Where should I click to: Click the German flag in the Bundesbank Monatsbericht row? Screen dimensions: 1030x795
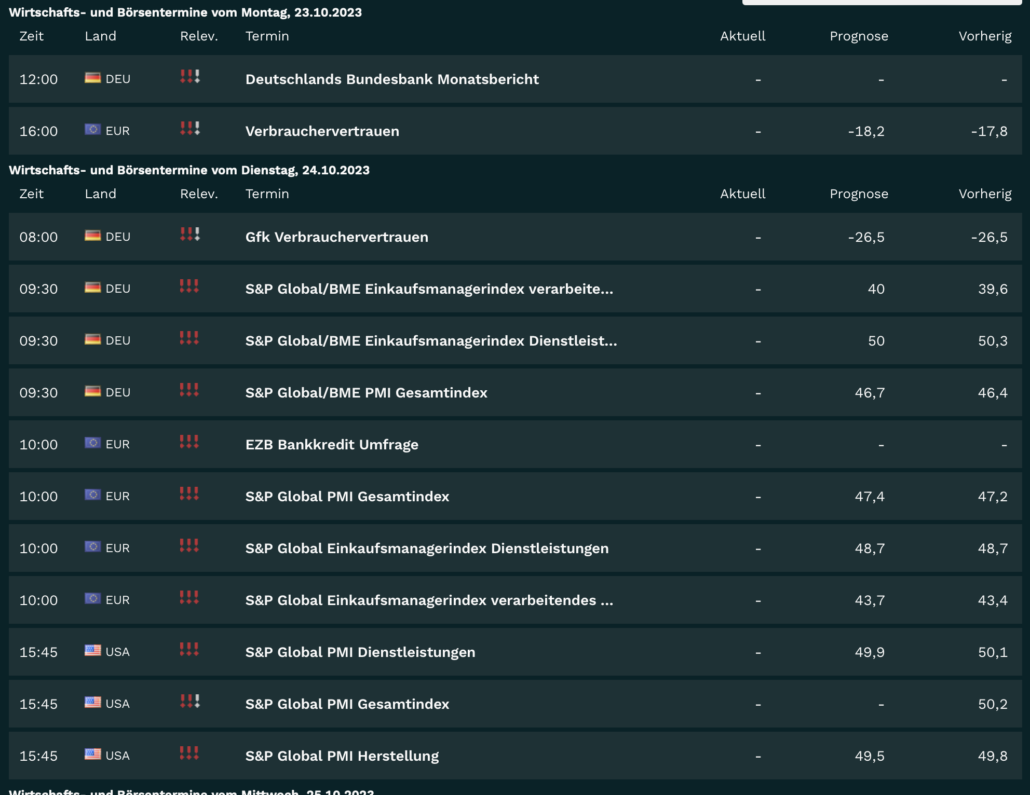pyautogui.click(x=93, y=78)
